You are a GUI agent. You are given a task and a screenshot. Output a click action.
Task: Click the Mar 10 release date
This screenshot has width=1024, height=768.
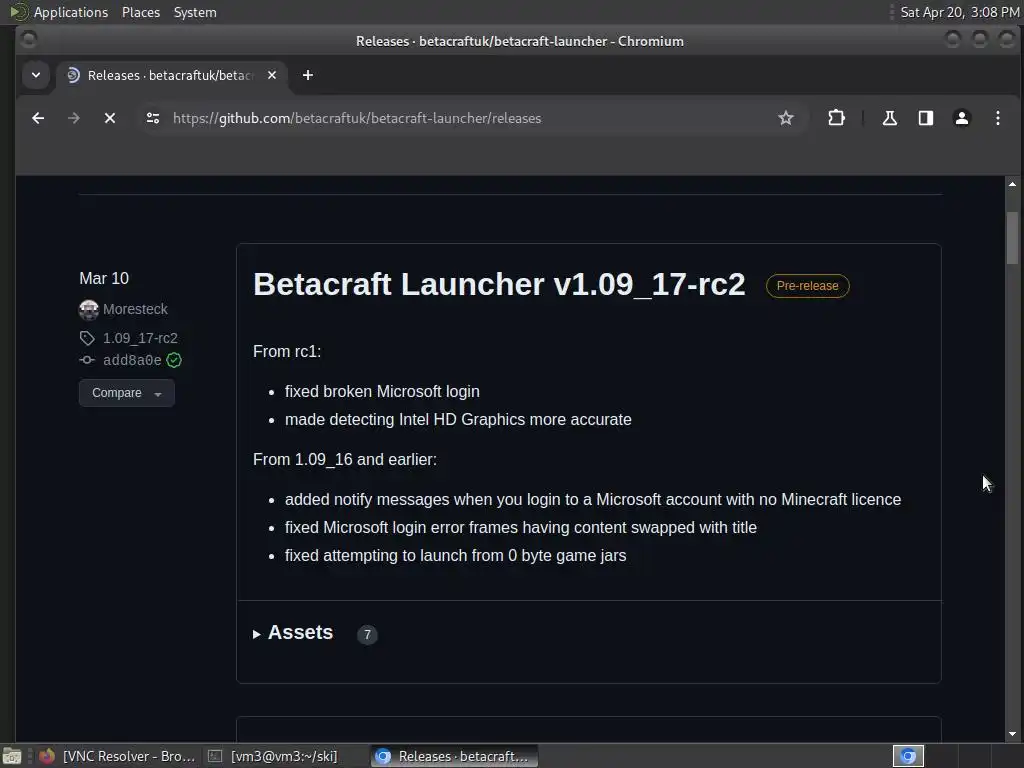pos(104,278)
